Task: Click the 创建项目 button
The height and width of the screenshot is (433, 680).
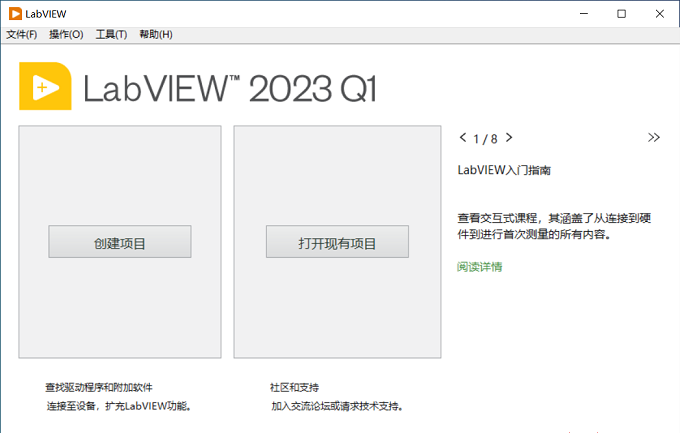Action: (120, 242)
